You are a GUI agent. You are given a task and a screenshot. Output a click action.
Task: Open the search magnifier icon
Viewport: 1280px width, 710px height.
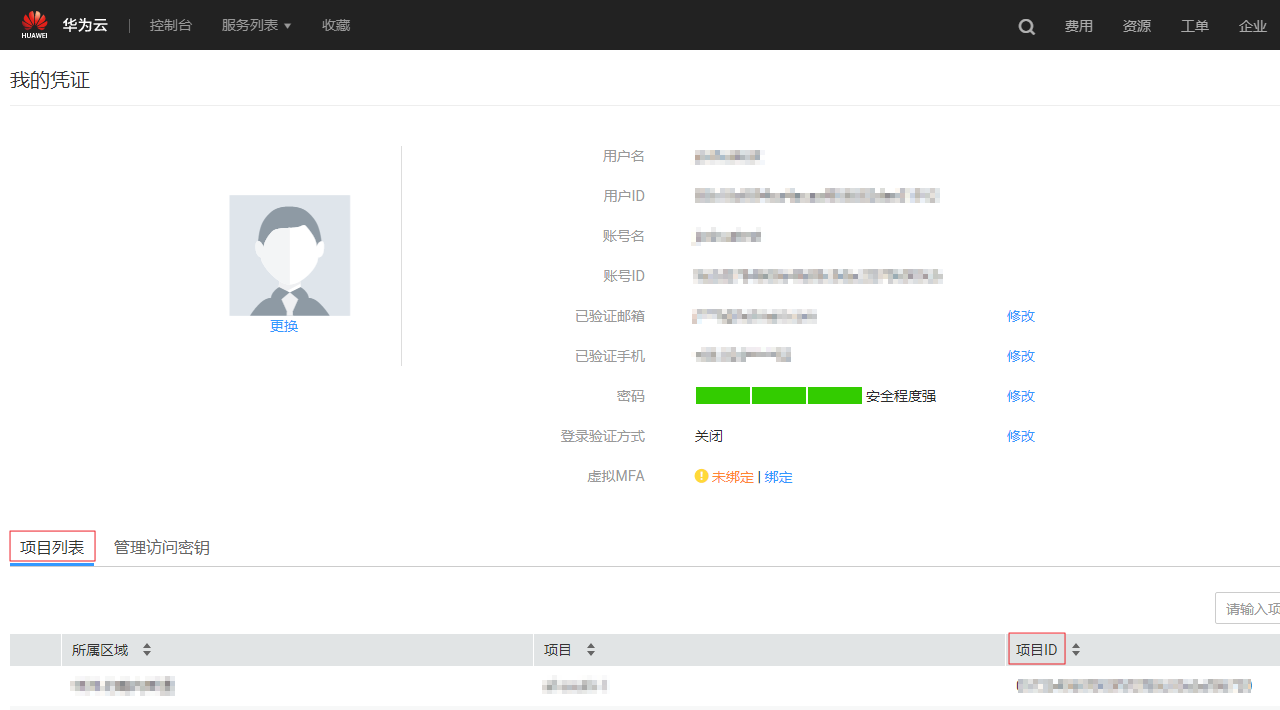click(x=1027, y=27)
